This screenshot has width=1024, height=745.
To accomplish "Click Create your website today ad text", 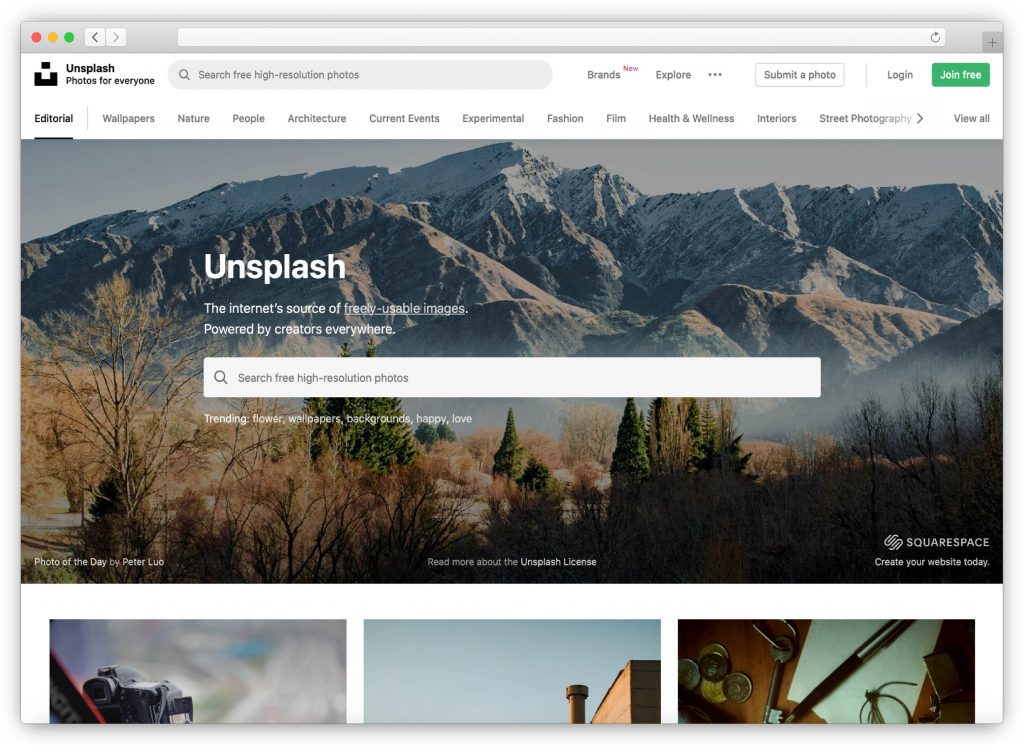I will pyautogui.click(x=932, y=562).
